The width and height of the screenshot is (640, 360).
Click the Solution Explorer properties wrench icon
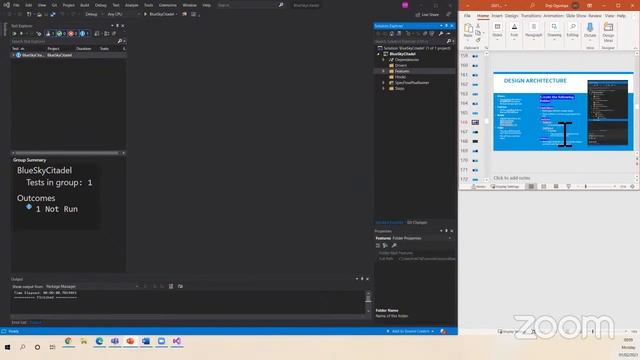coord(441,33)
